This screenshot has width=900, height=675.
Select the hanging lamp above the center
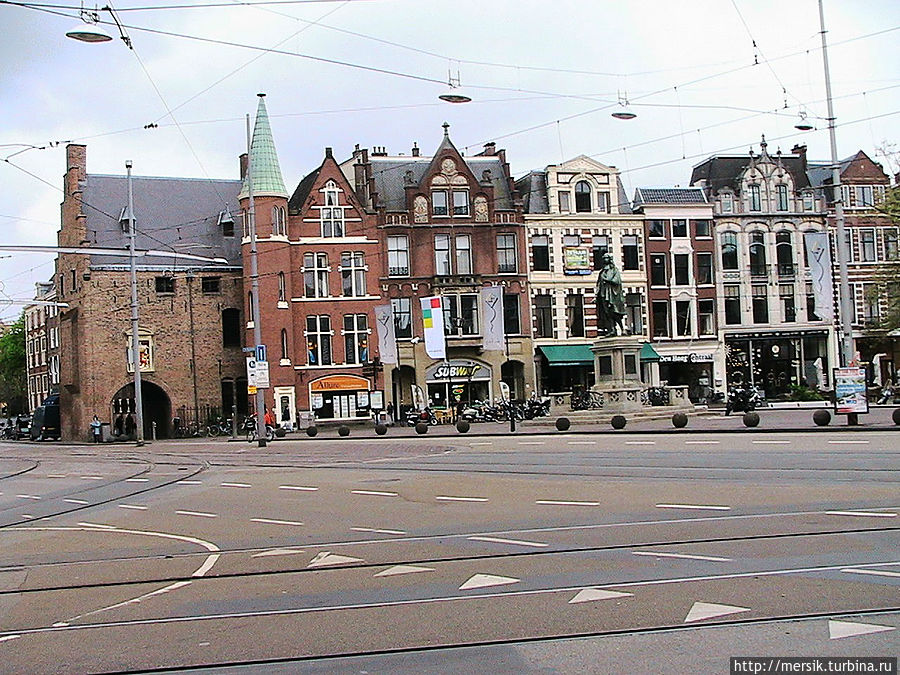455,97
